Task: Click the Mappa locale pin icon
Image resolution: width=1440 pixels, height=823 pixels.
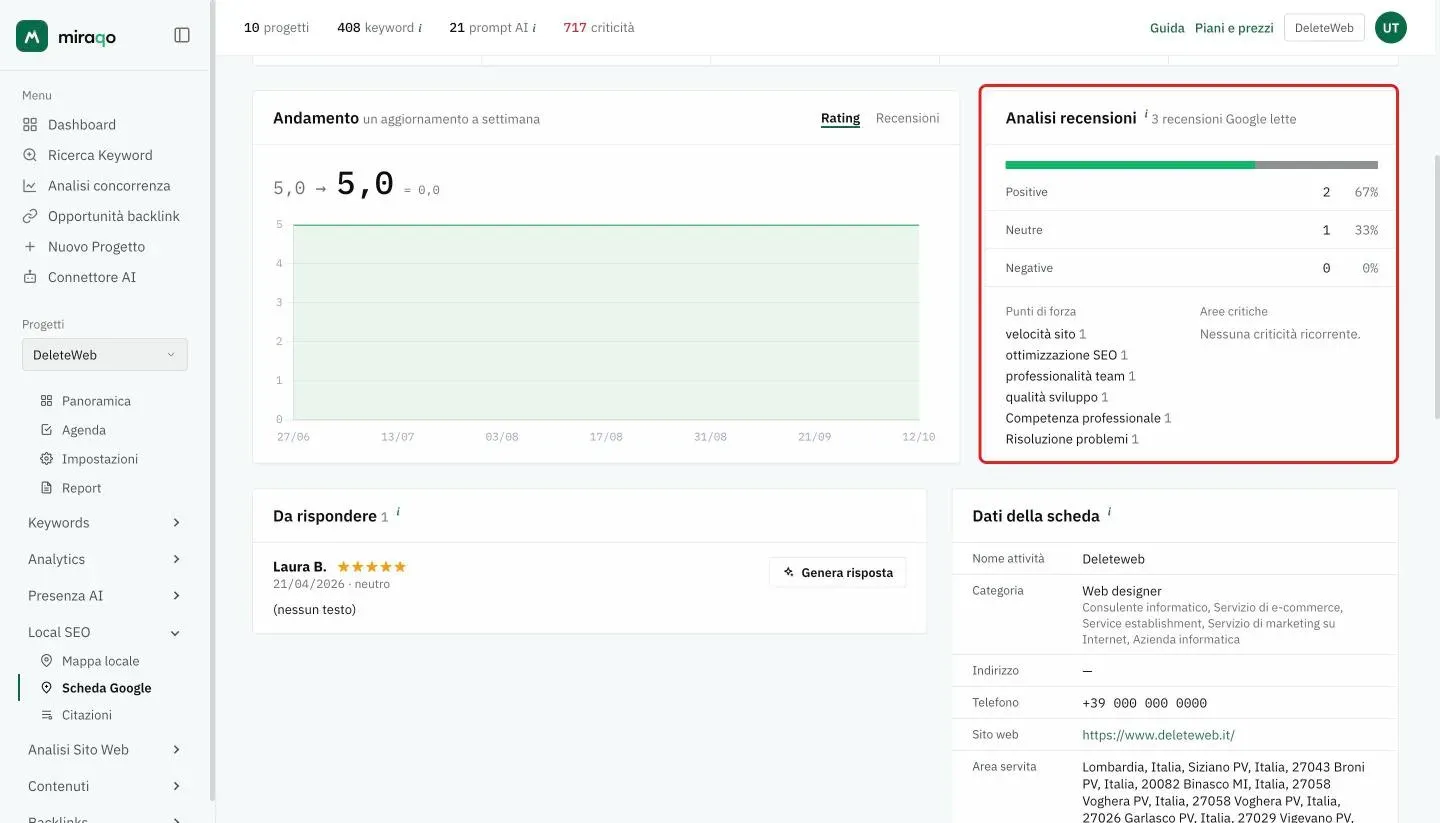Action: (x=46, y=661)
